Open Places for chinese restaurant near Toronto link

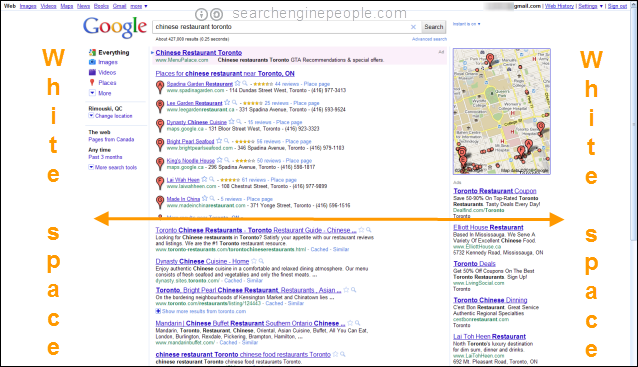pos(225,74)
